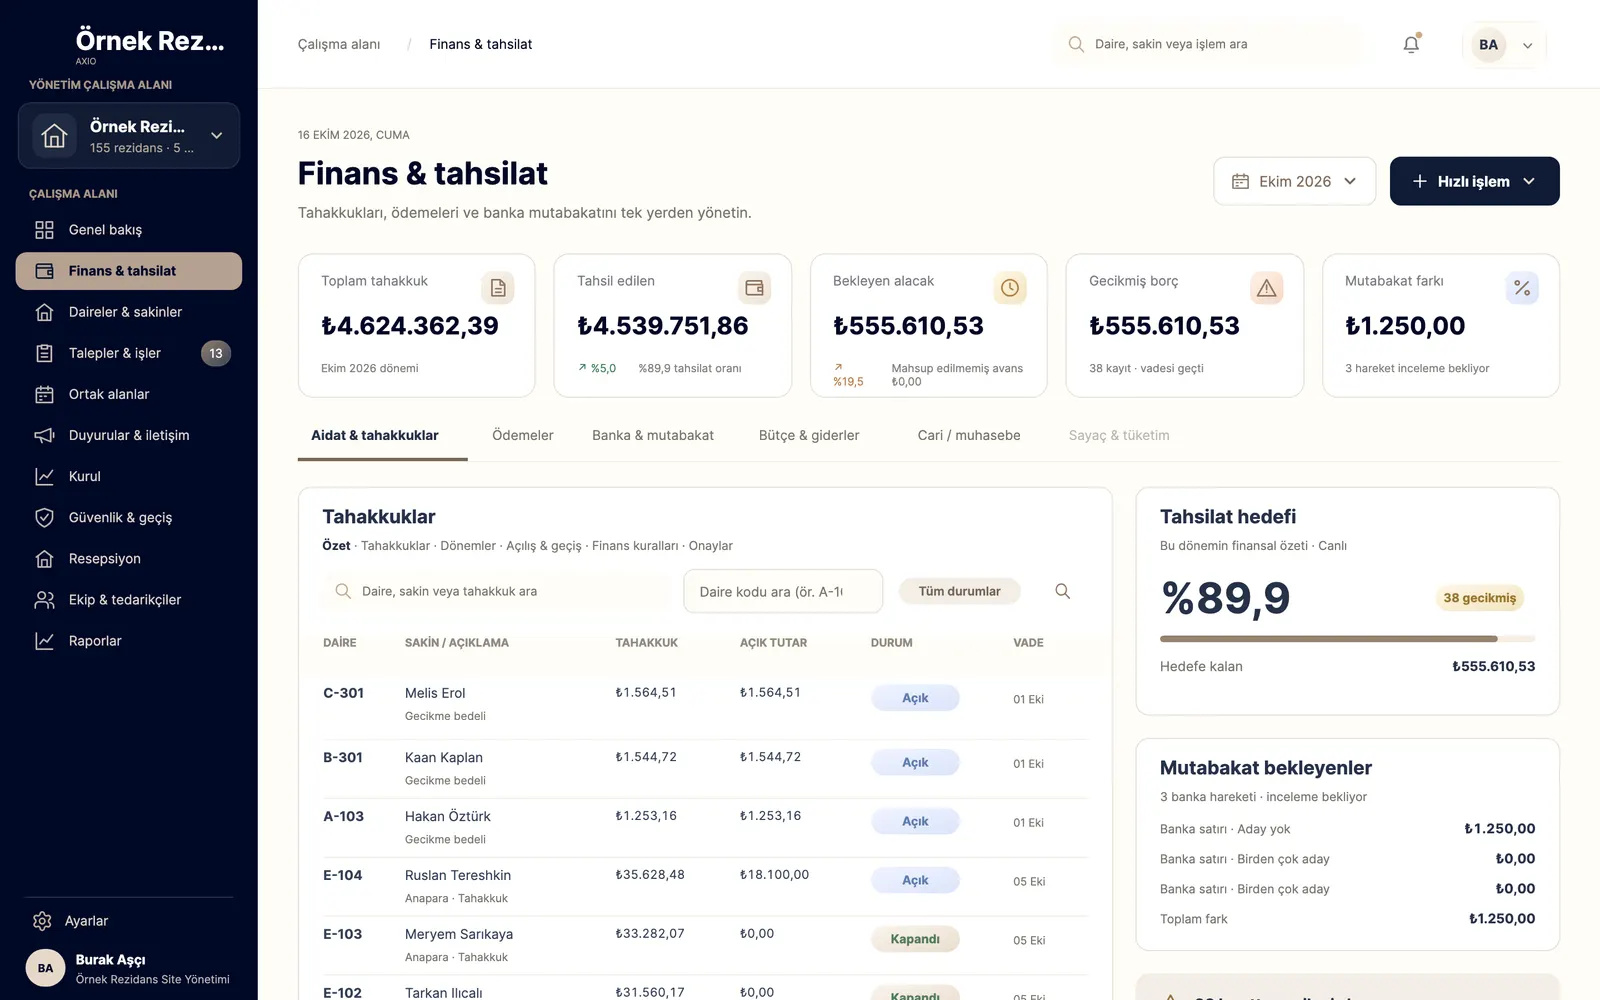Click the Talepler & işler clipboard icon

(x=44, y=353)
